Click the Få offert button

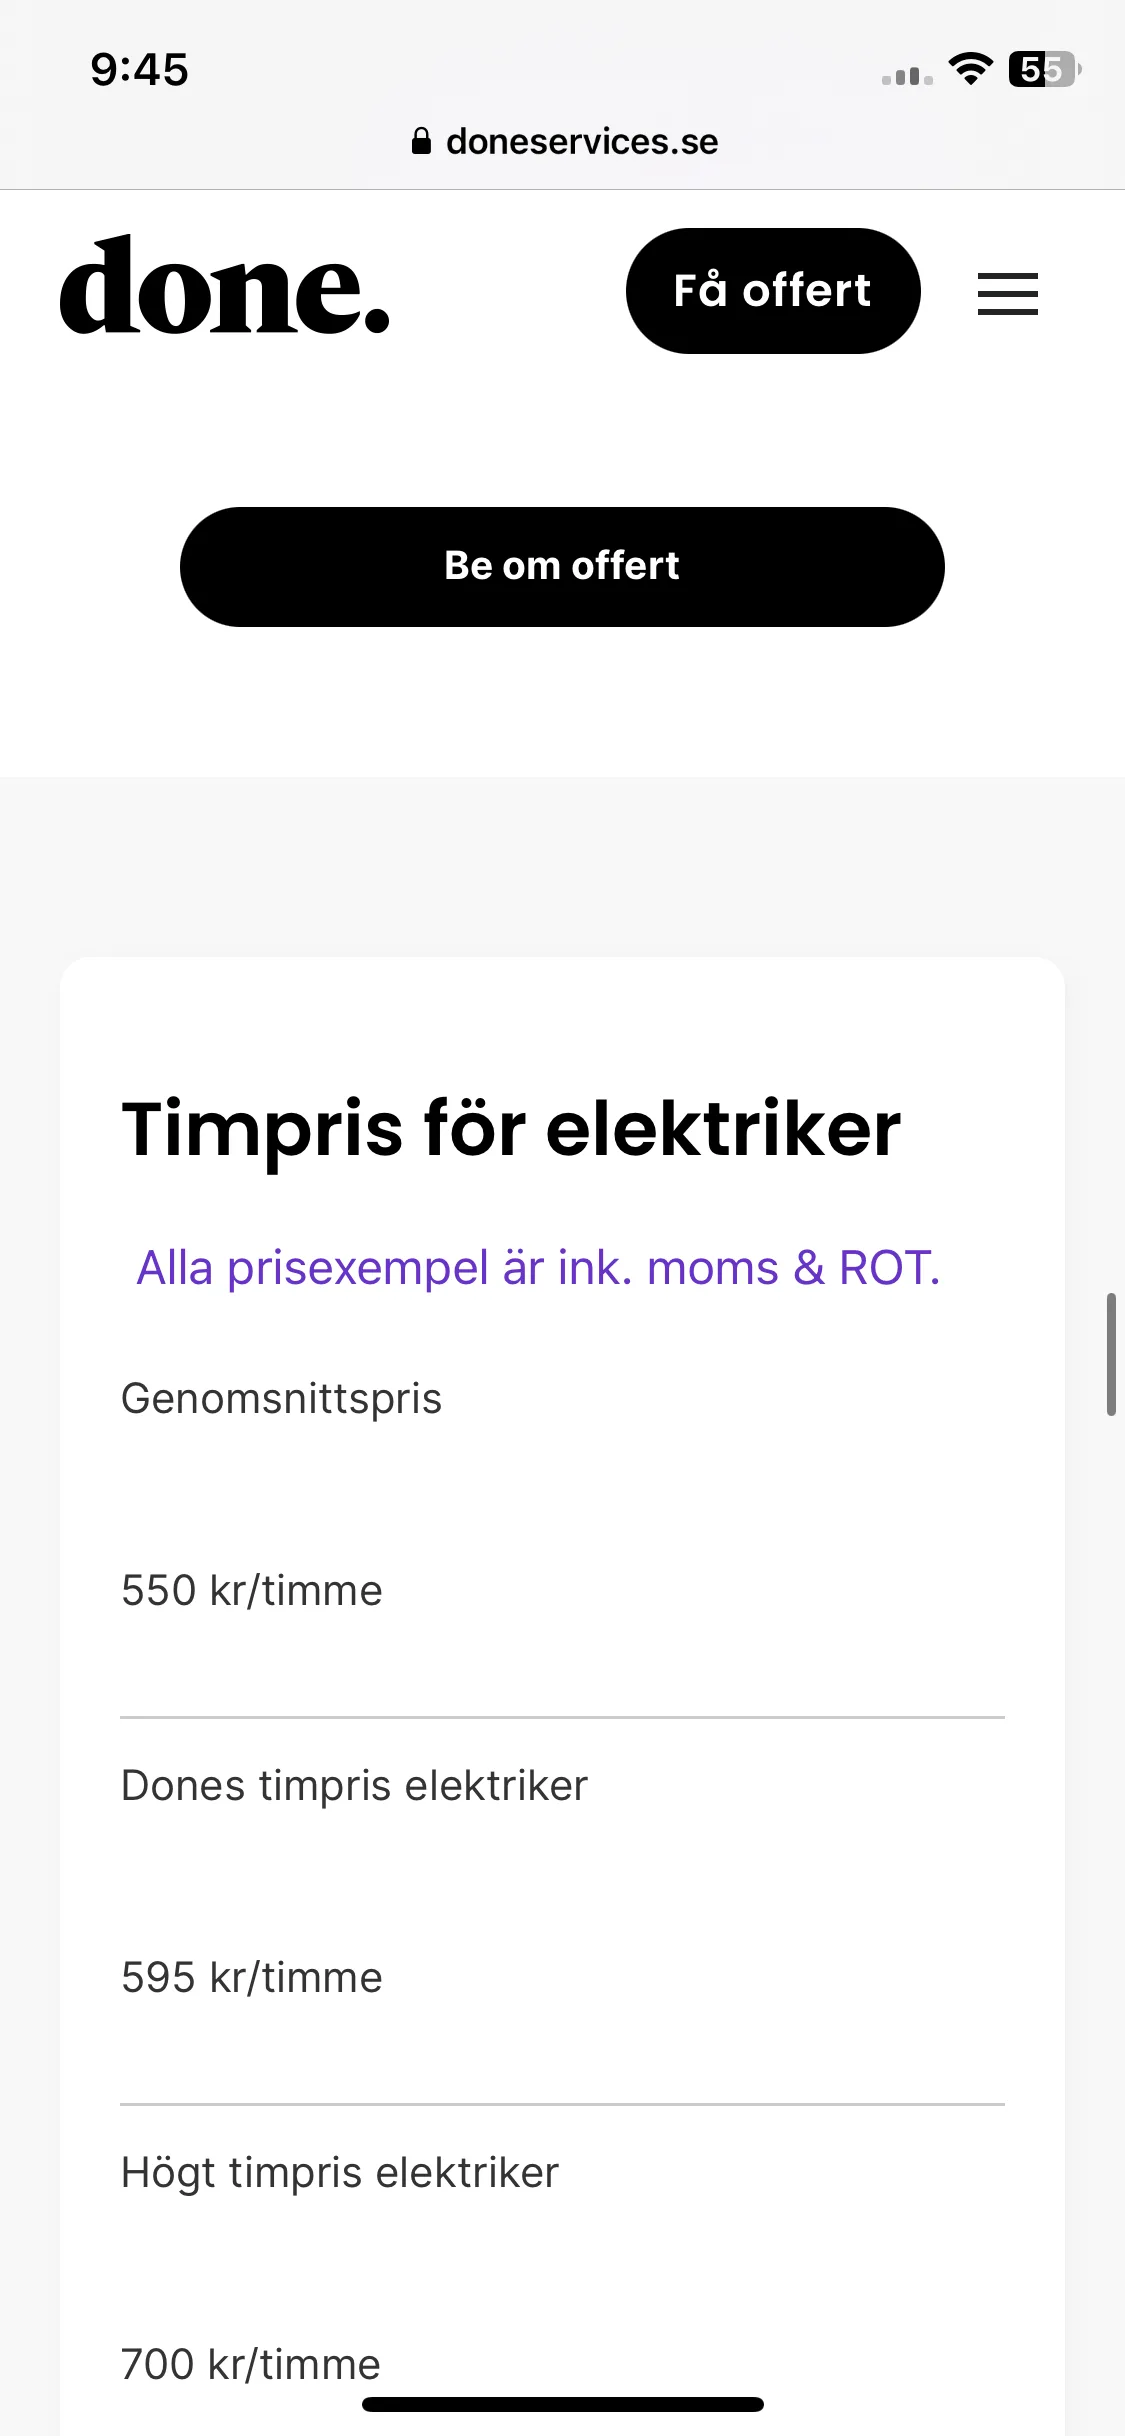[x=773, y=291]
